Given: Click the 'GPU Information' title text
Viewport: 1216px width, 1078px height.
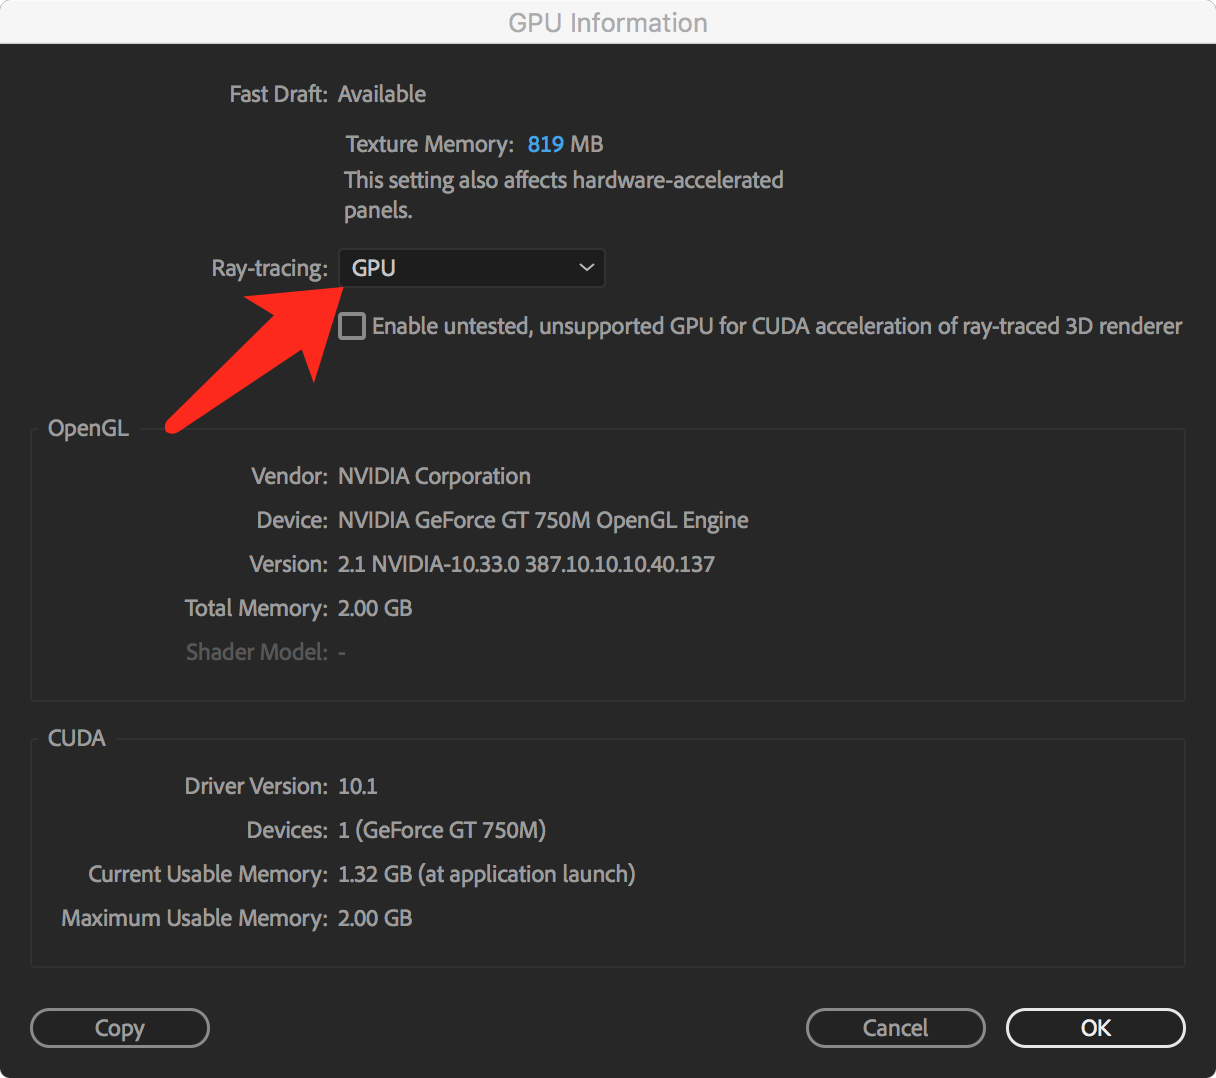Looking at the screenshot, I should [608, 23].
